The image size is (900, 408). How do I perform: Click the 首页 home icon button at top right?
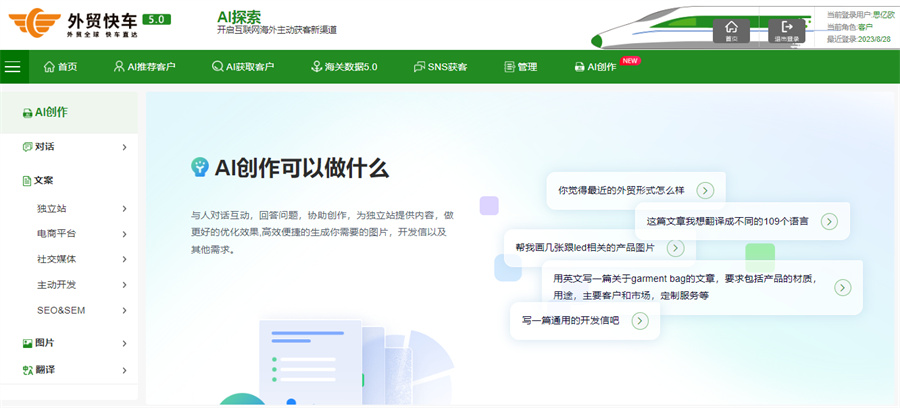point(731,30)
